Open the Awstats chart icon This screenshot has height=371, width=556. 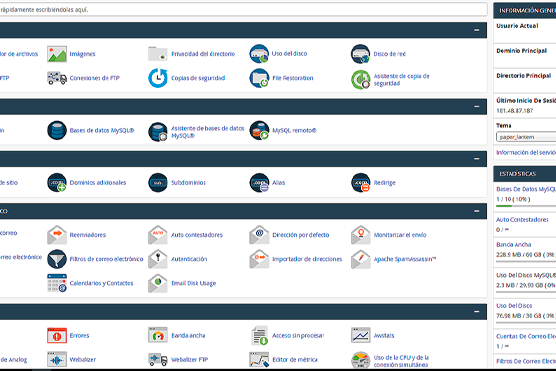[x=361, y=336]
